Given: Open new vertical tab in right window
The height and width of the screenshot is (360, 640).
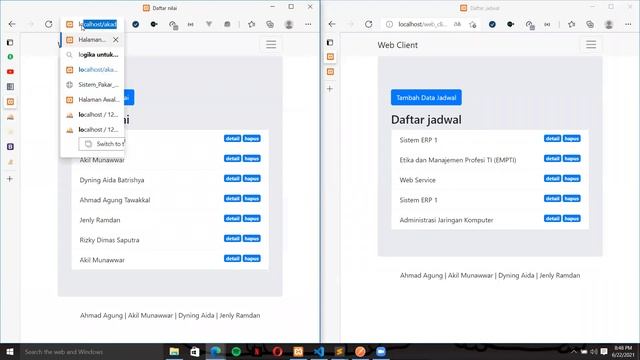Looking at the screenshot, I should 330,89.
